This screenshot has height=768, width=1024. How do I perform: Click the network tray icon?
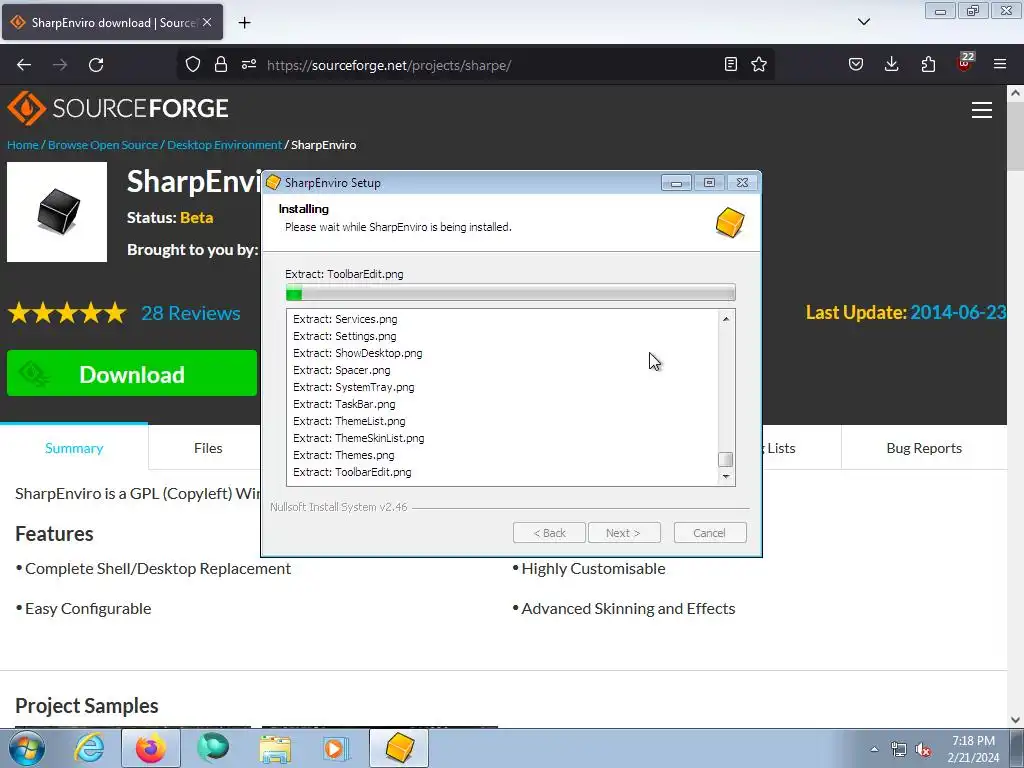[x=899, y=750]
